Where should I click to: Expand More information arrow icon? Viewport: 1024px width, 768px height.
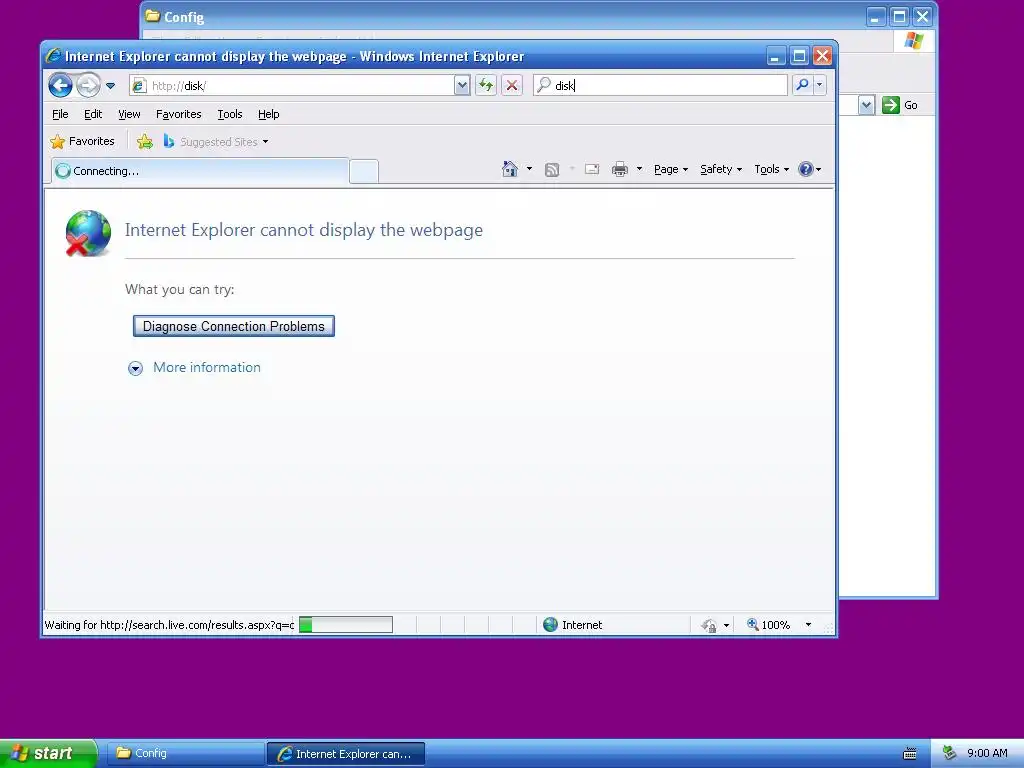point(135,368)
